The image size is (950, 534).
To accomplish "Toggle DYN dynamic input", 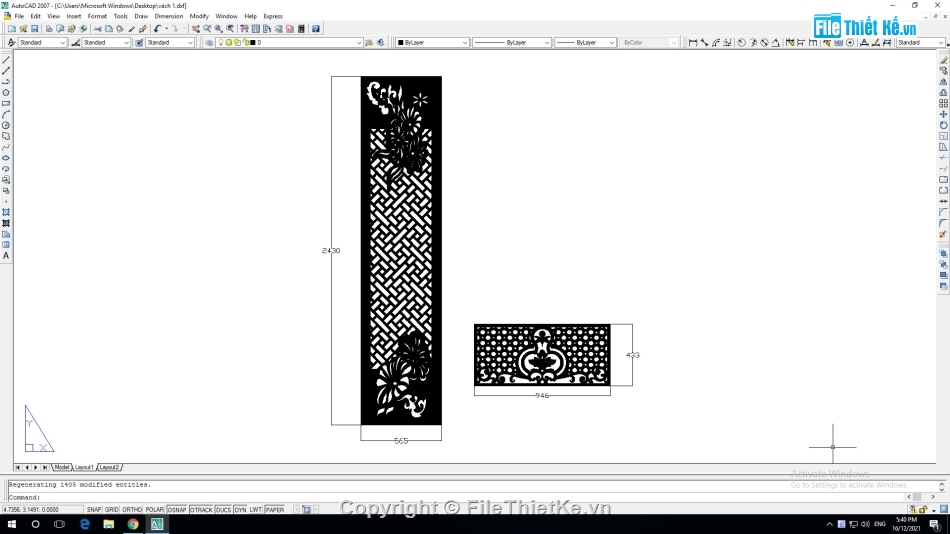I will [241, 510].
